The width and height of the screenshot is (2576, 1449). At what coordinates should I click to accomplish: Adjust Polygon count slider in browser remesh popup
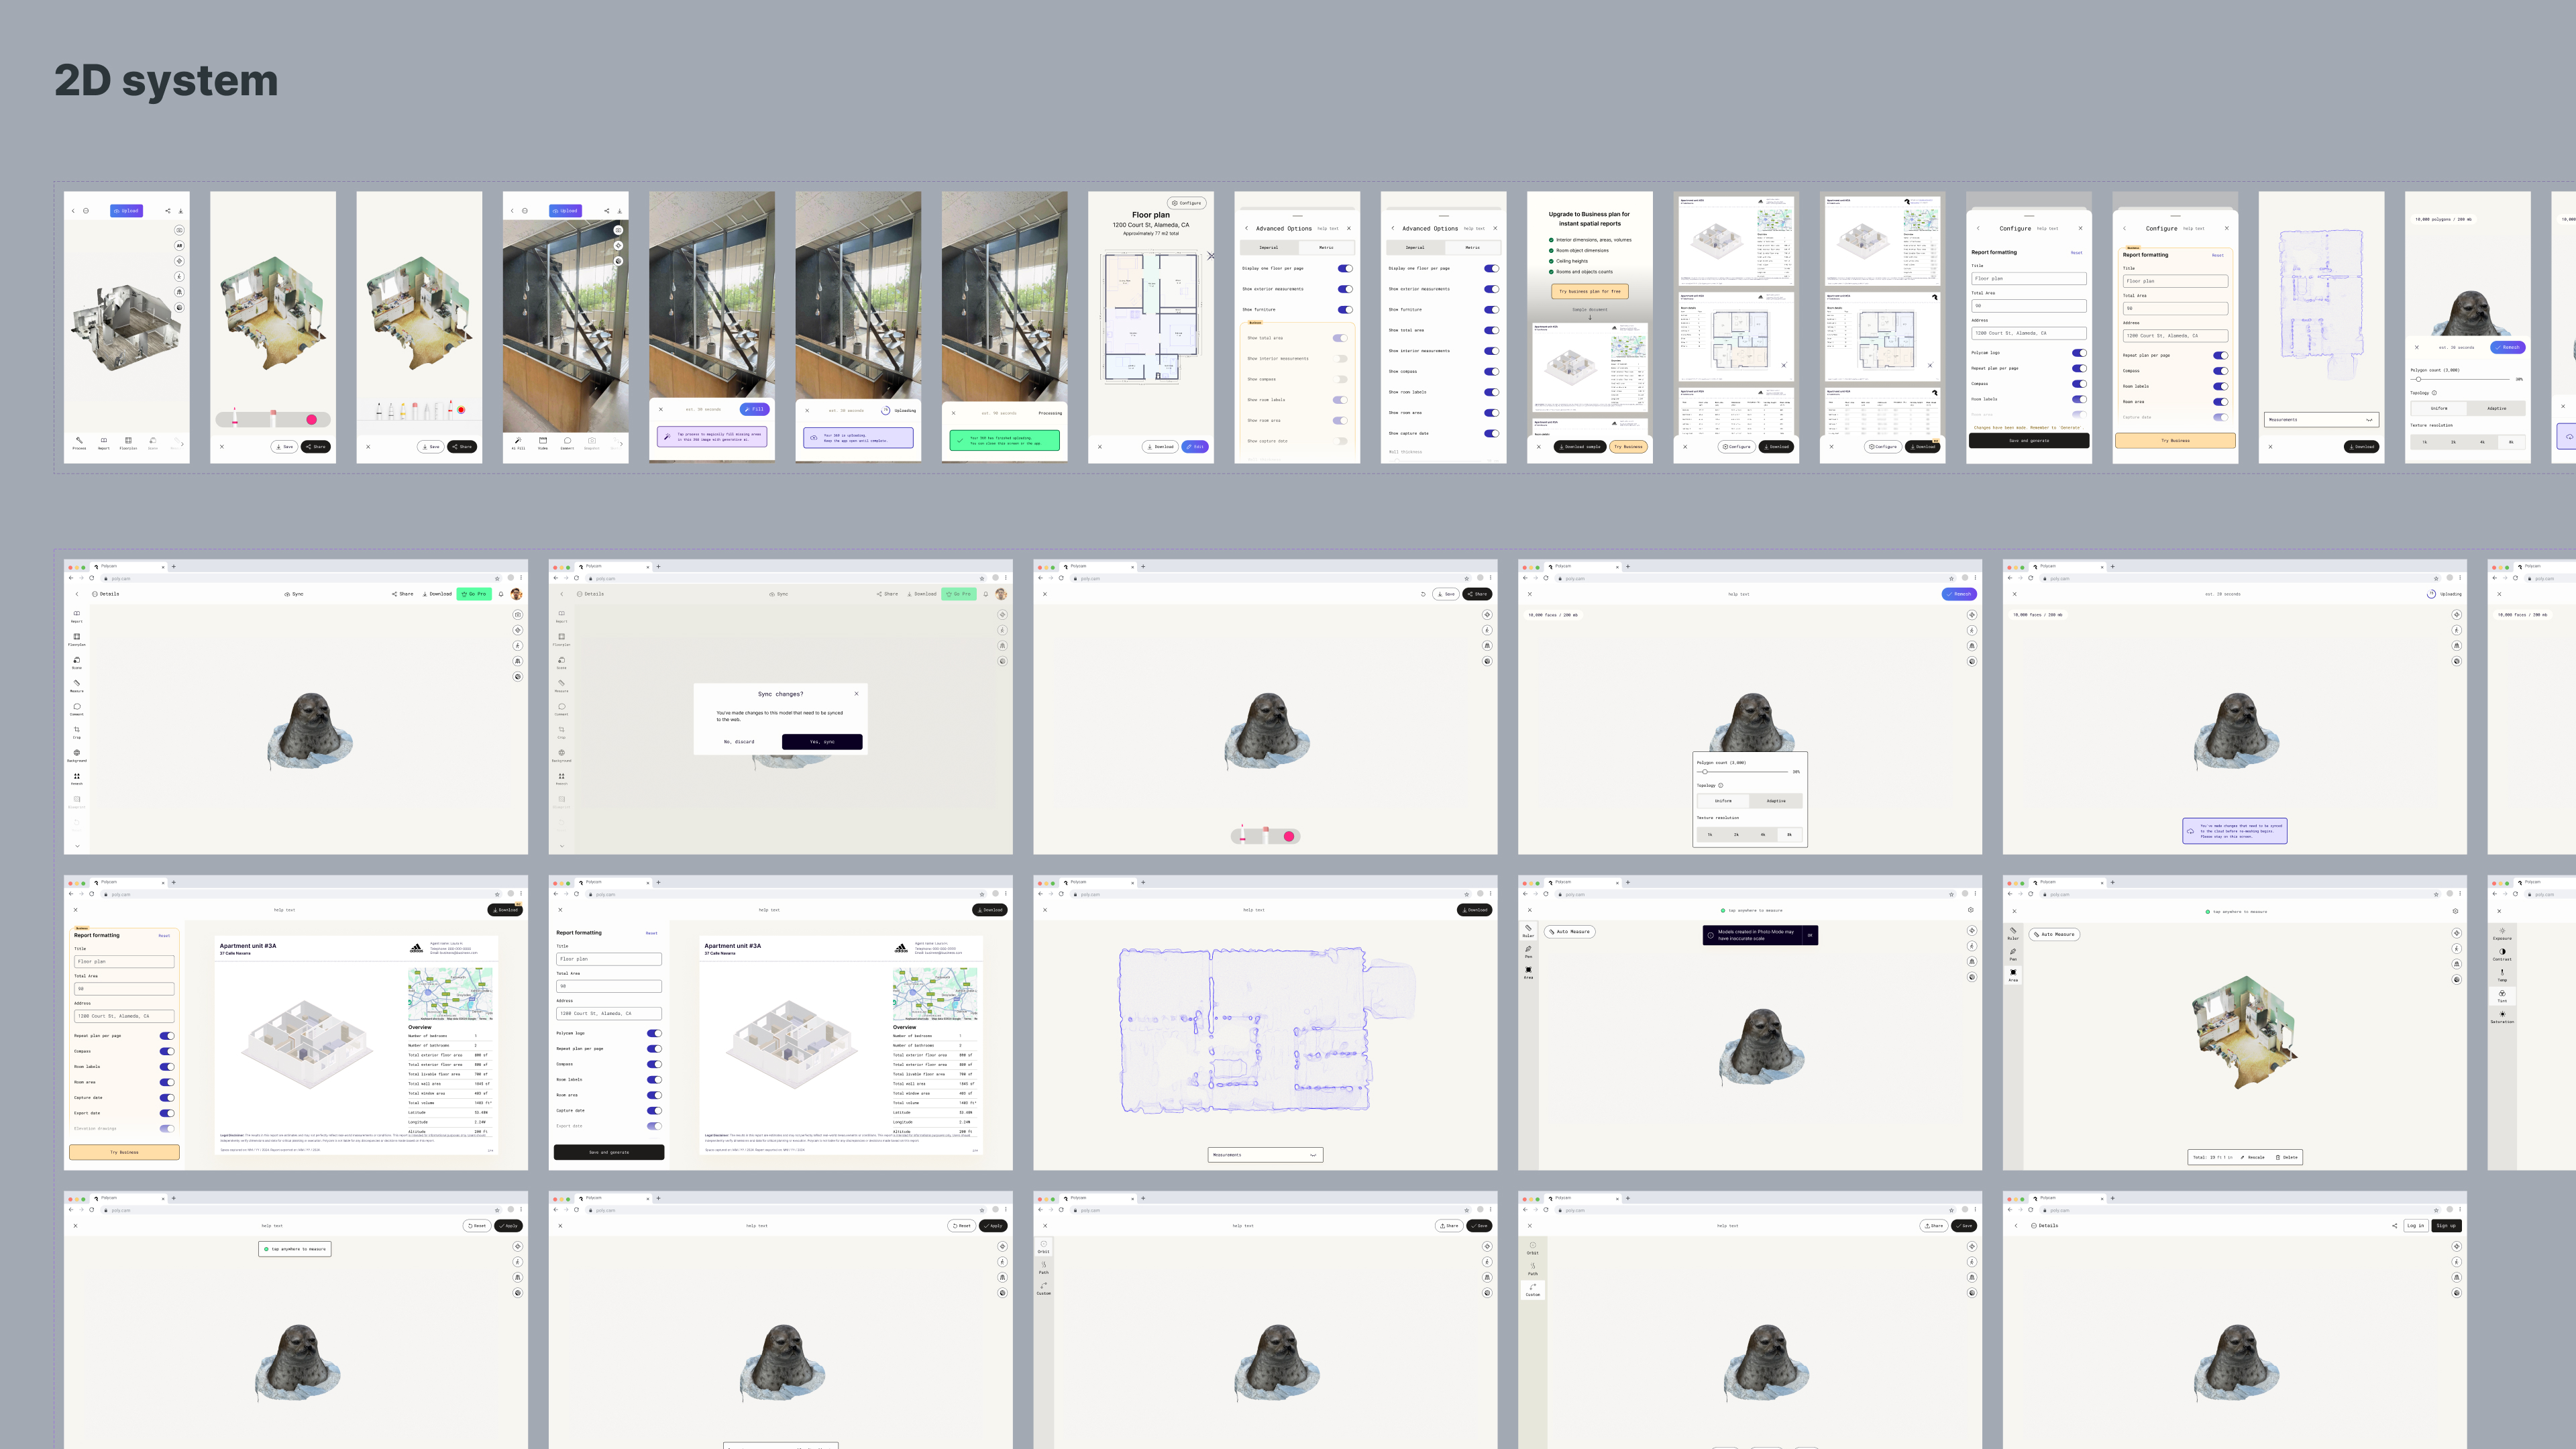pos(1743,772)
